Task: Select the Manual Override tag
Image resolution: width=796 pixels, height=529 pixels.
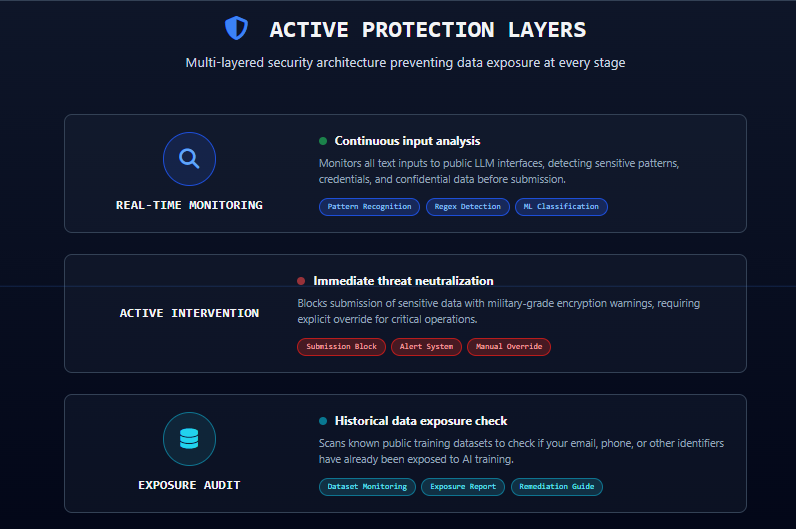Action: pyautogui.click(x=509, y=347)
